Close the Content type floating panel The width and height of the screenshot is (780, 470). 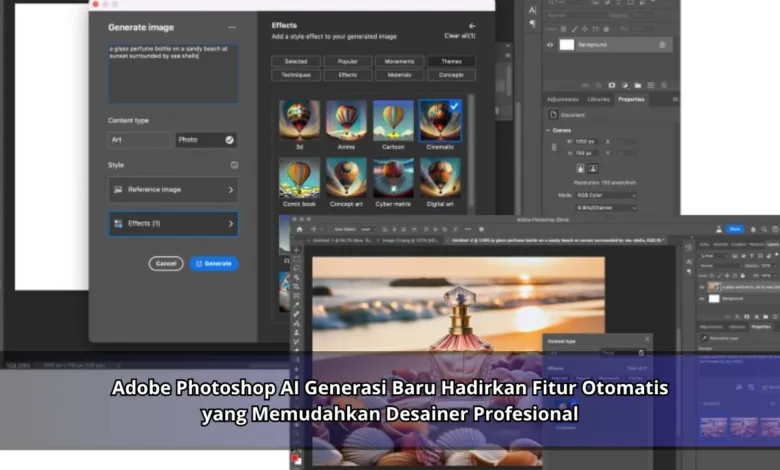tap(647, 339)
